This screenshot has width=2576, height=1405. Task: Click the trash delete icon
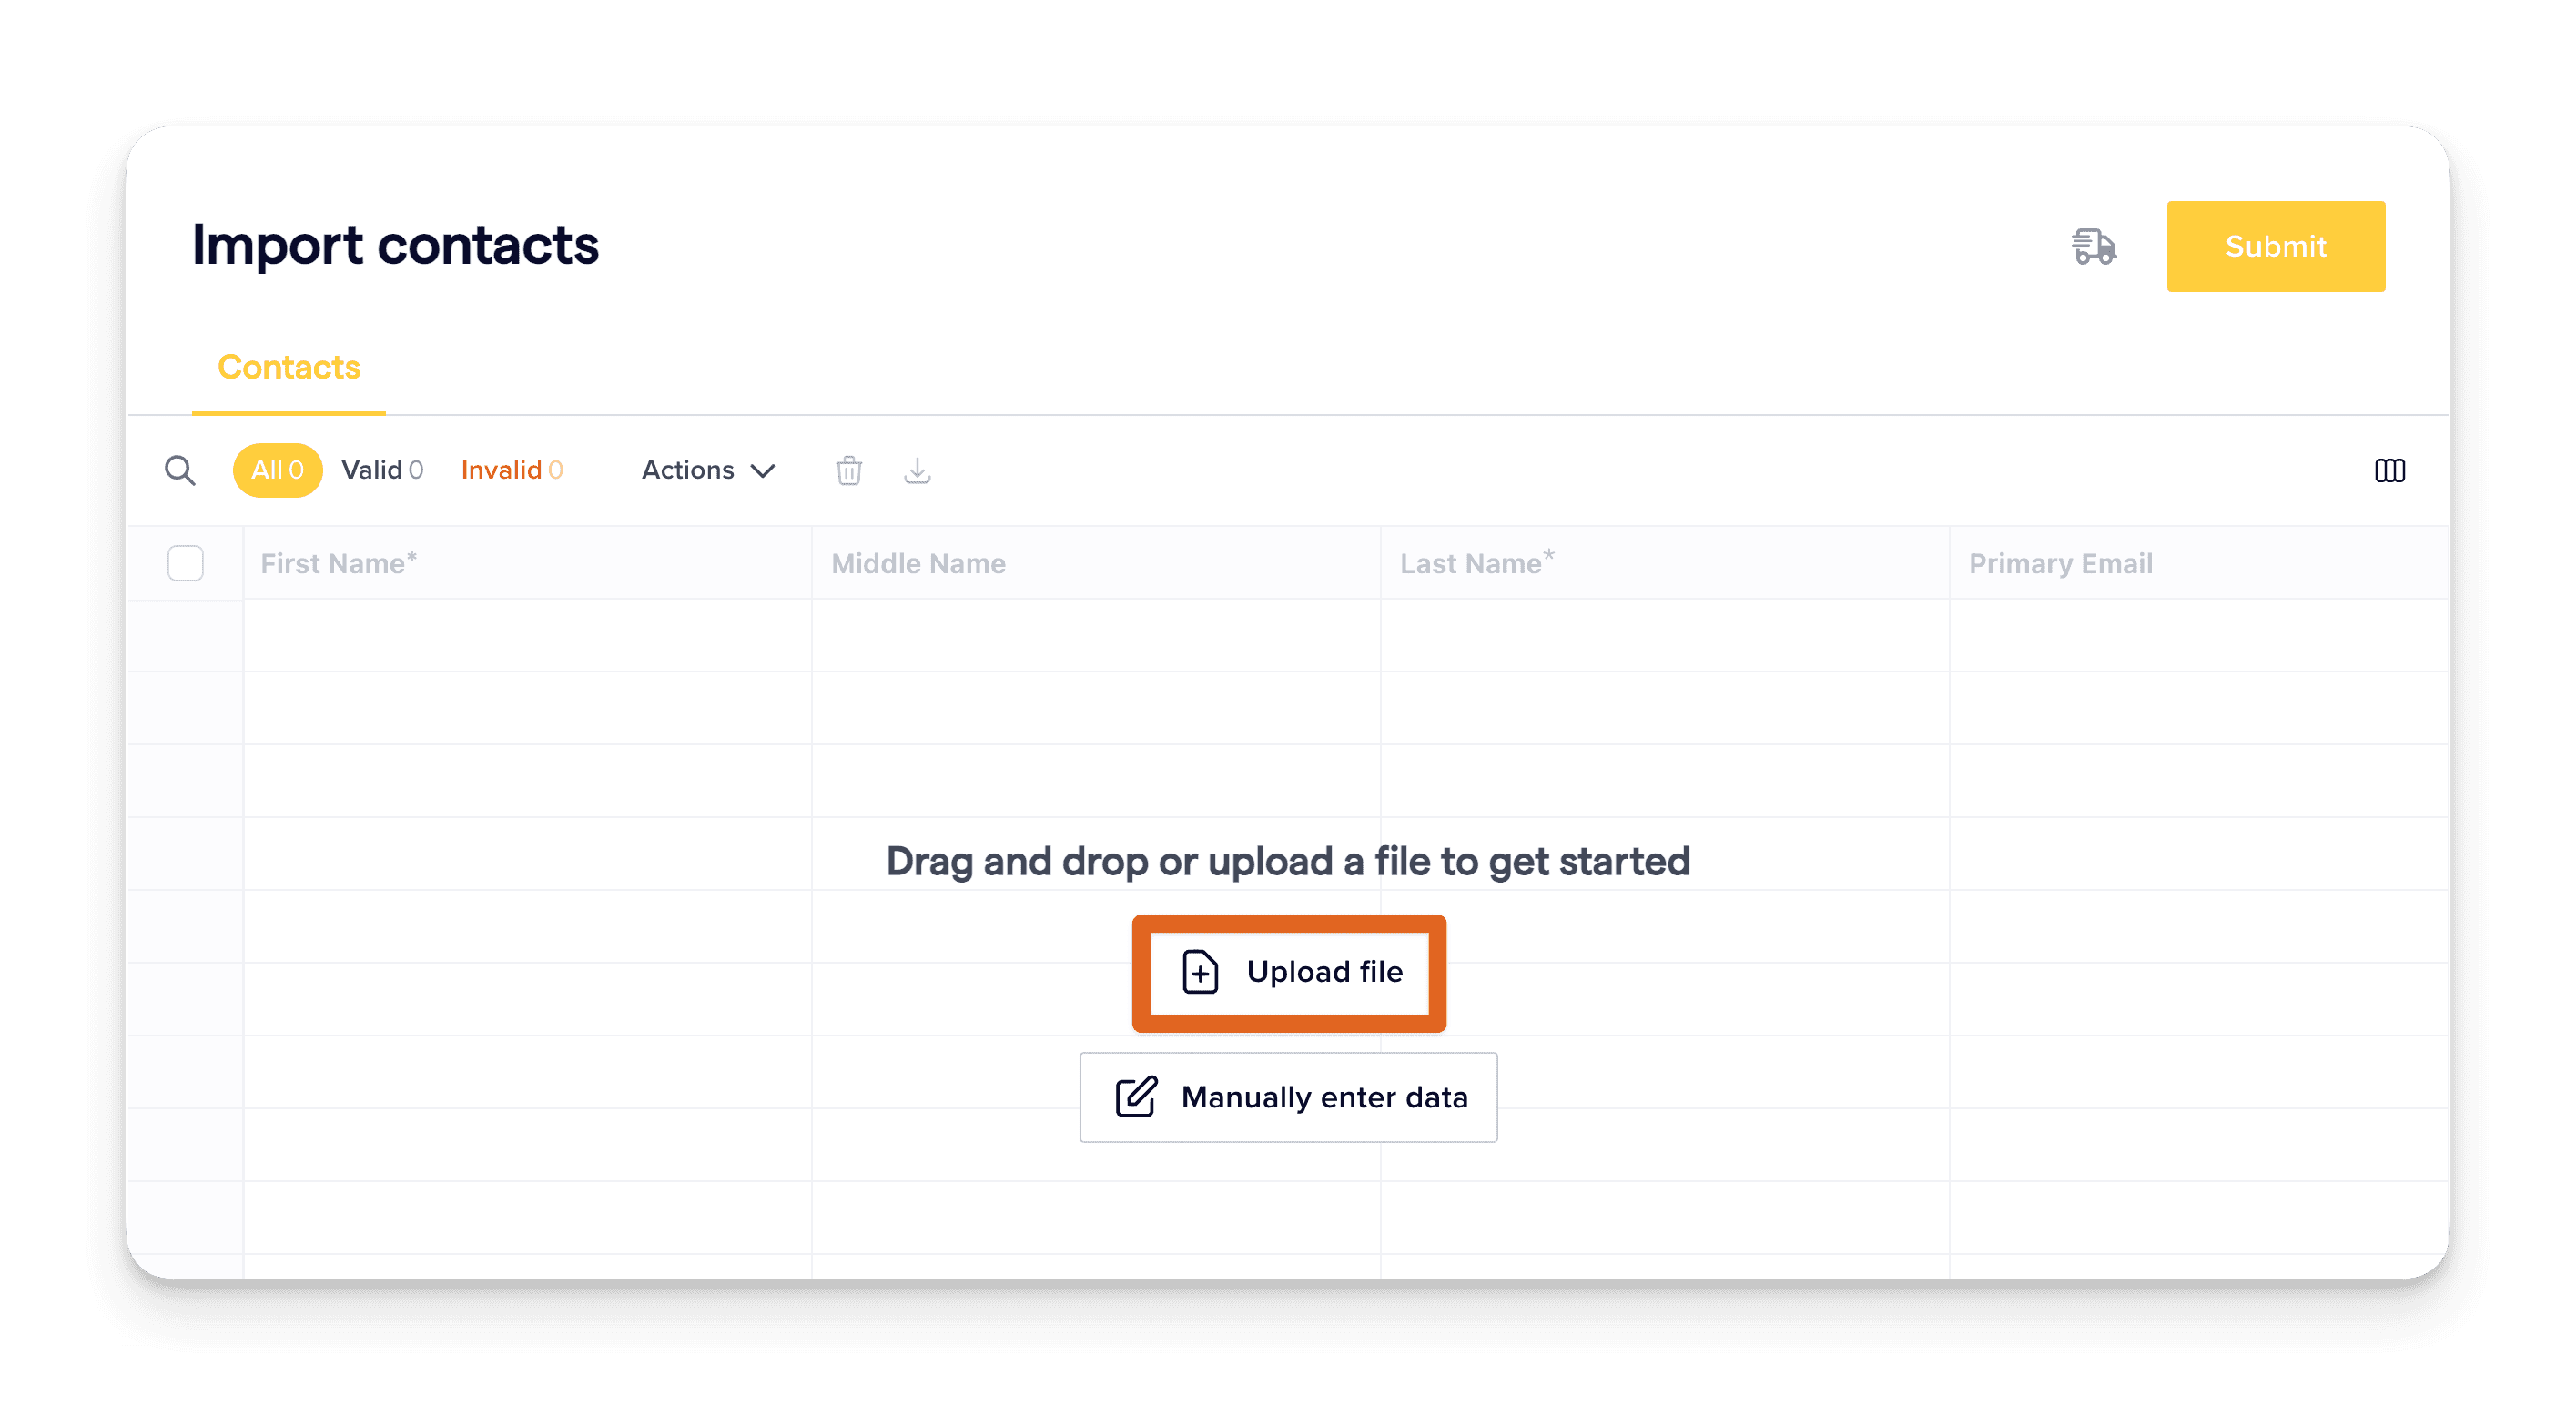[849, 470]
